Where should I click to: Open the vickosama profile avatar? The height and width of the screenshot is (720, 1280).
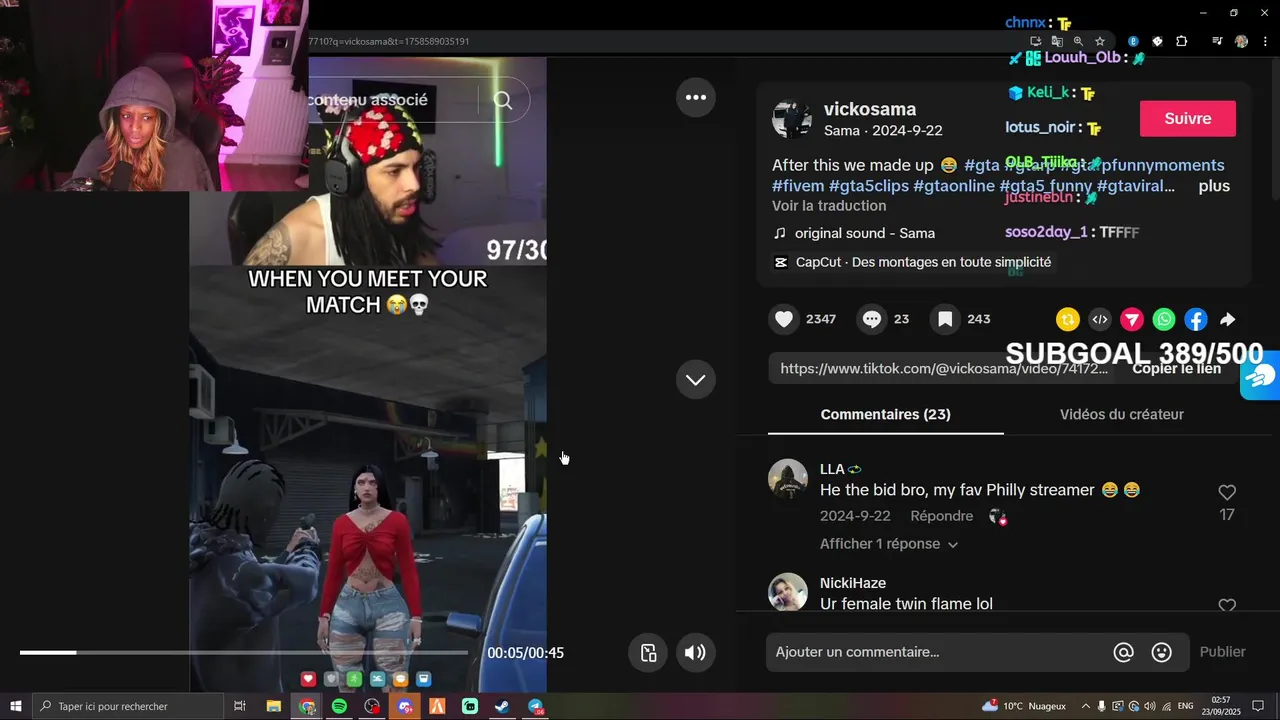tap(792, 119)
